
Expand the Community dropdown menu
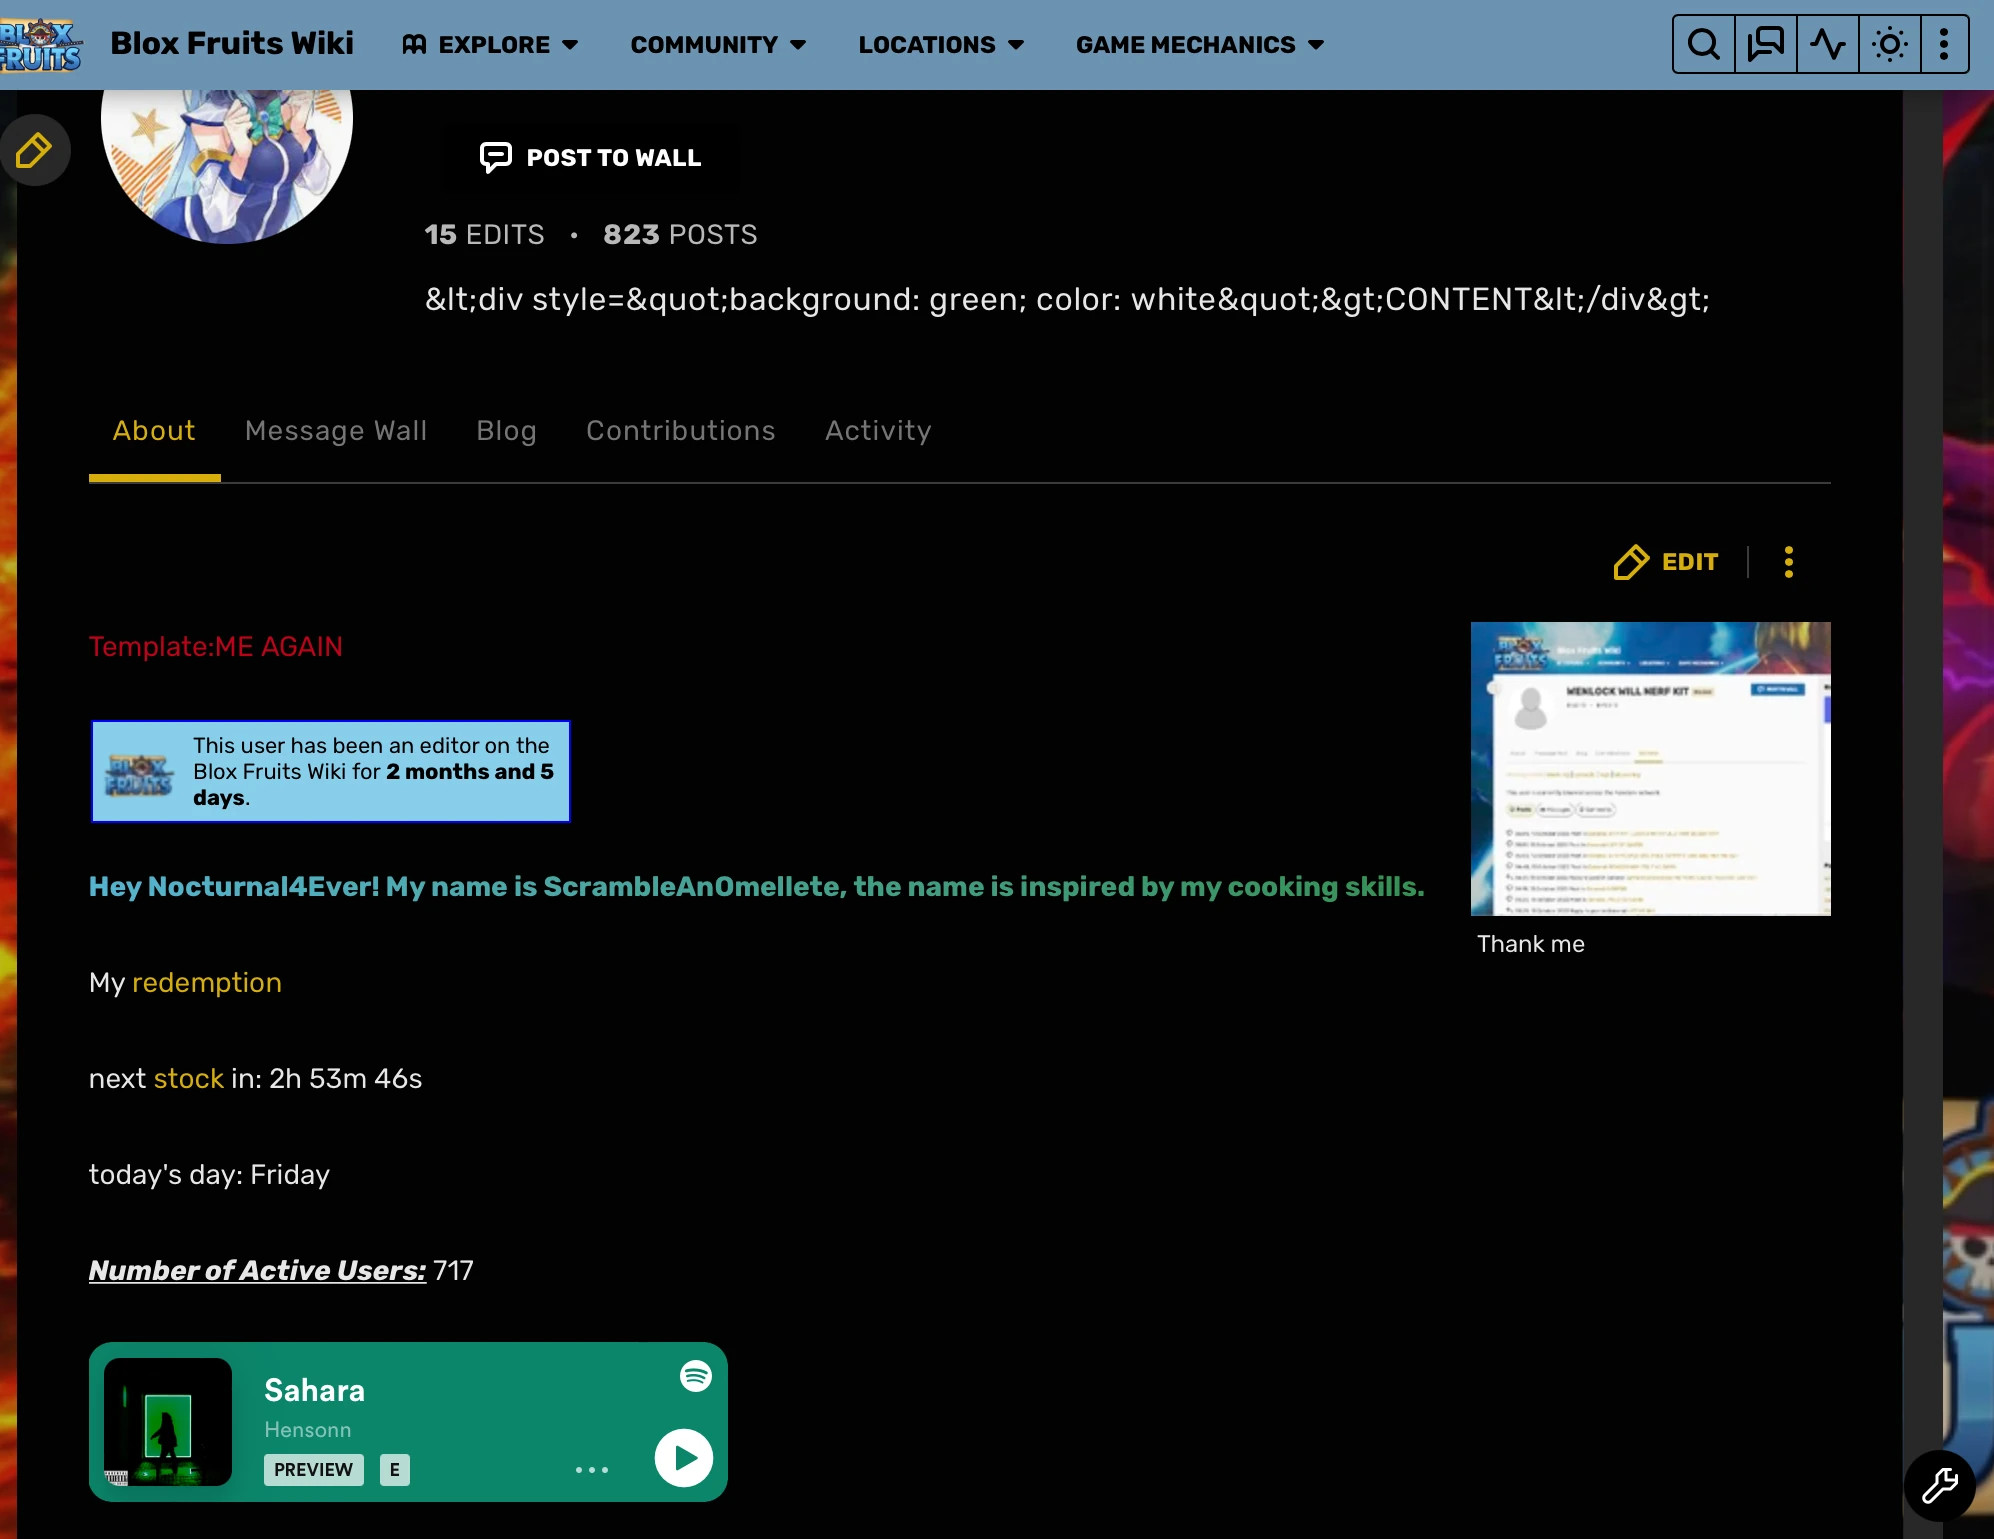pyautogui.click(x=718, y=45)
